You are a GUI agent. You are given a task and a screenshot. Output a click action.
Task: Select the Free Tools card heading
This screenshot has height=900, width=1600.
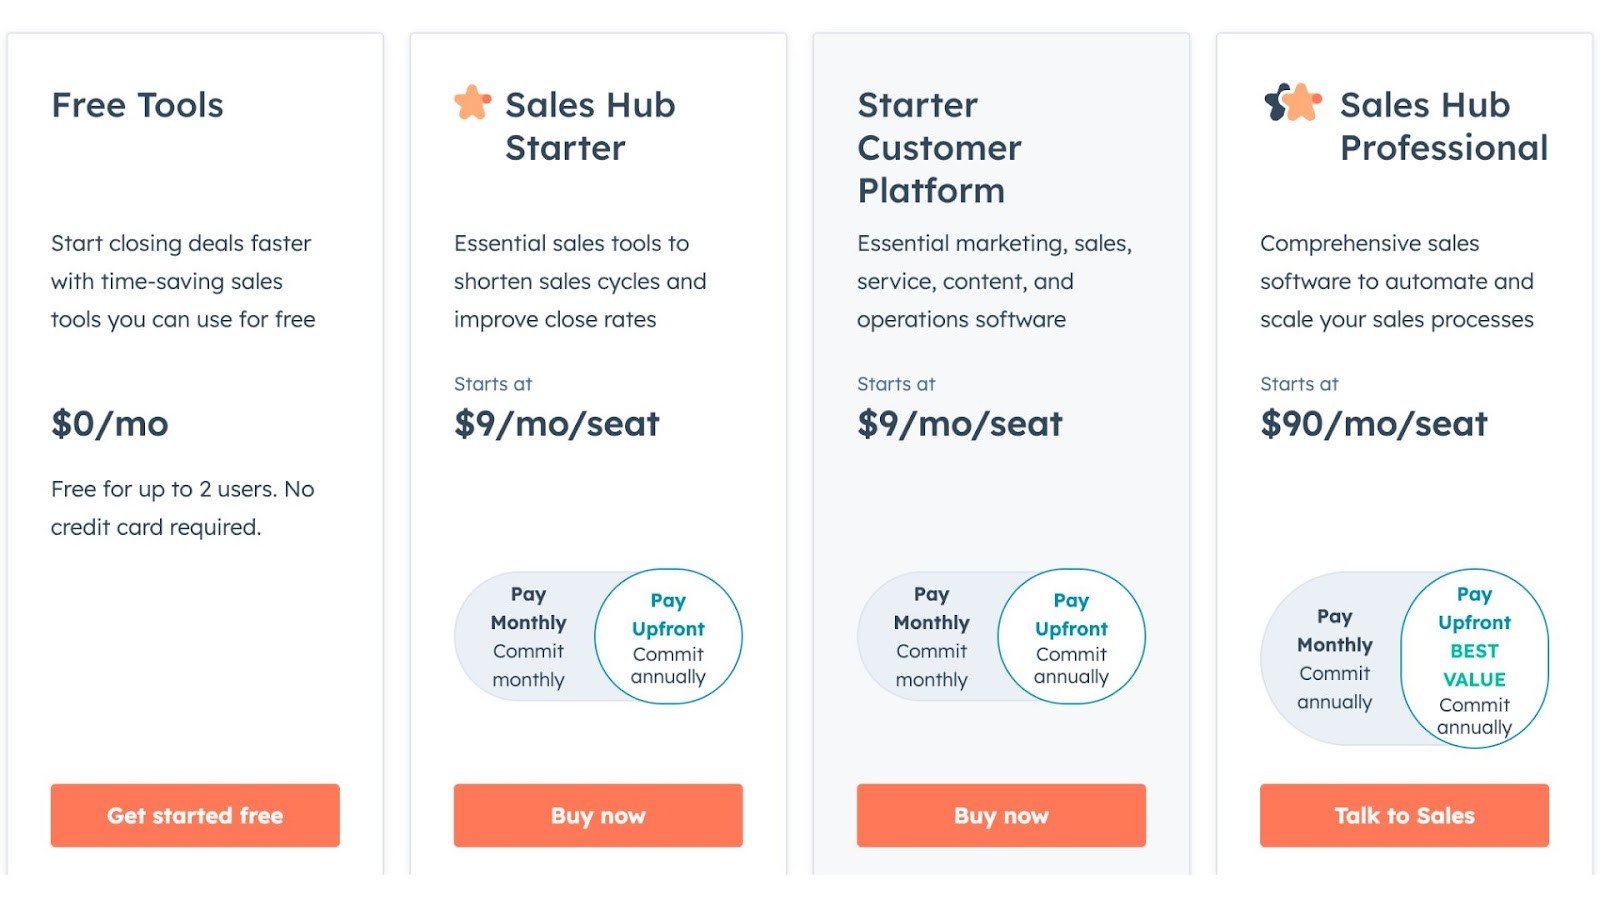137,105
